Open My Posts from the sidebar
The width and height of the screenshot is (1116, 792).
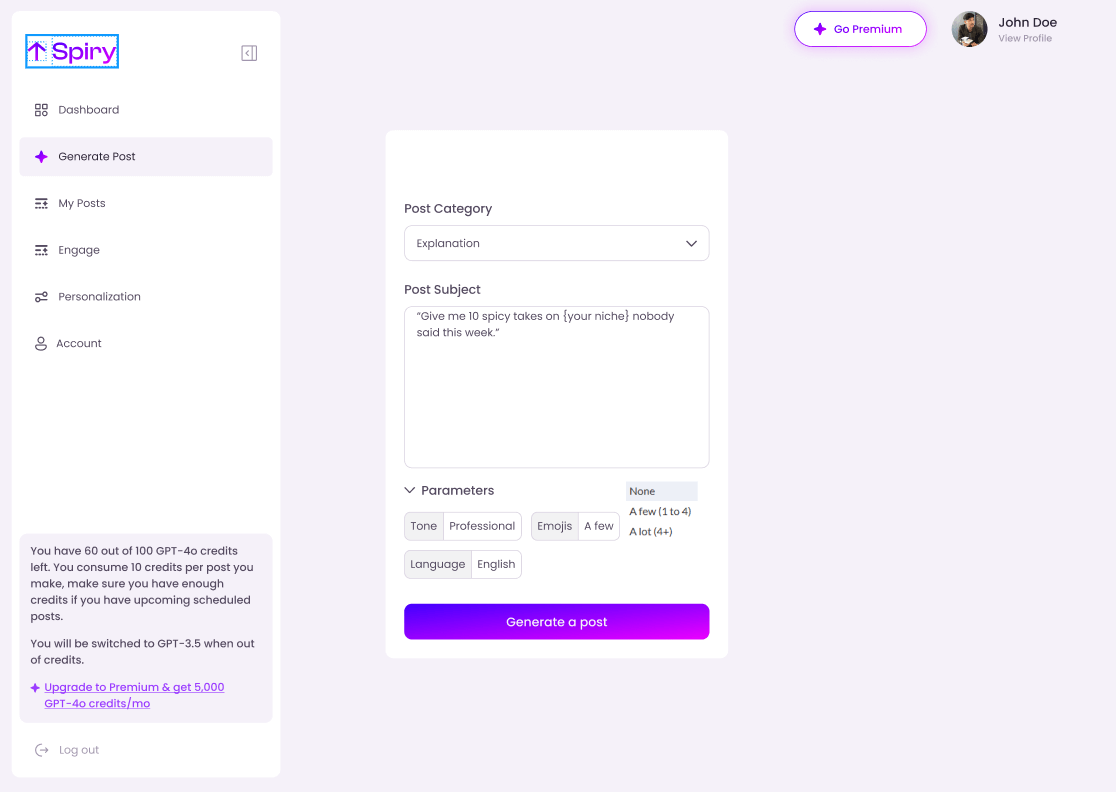[84, 203]
